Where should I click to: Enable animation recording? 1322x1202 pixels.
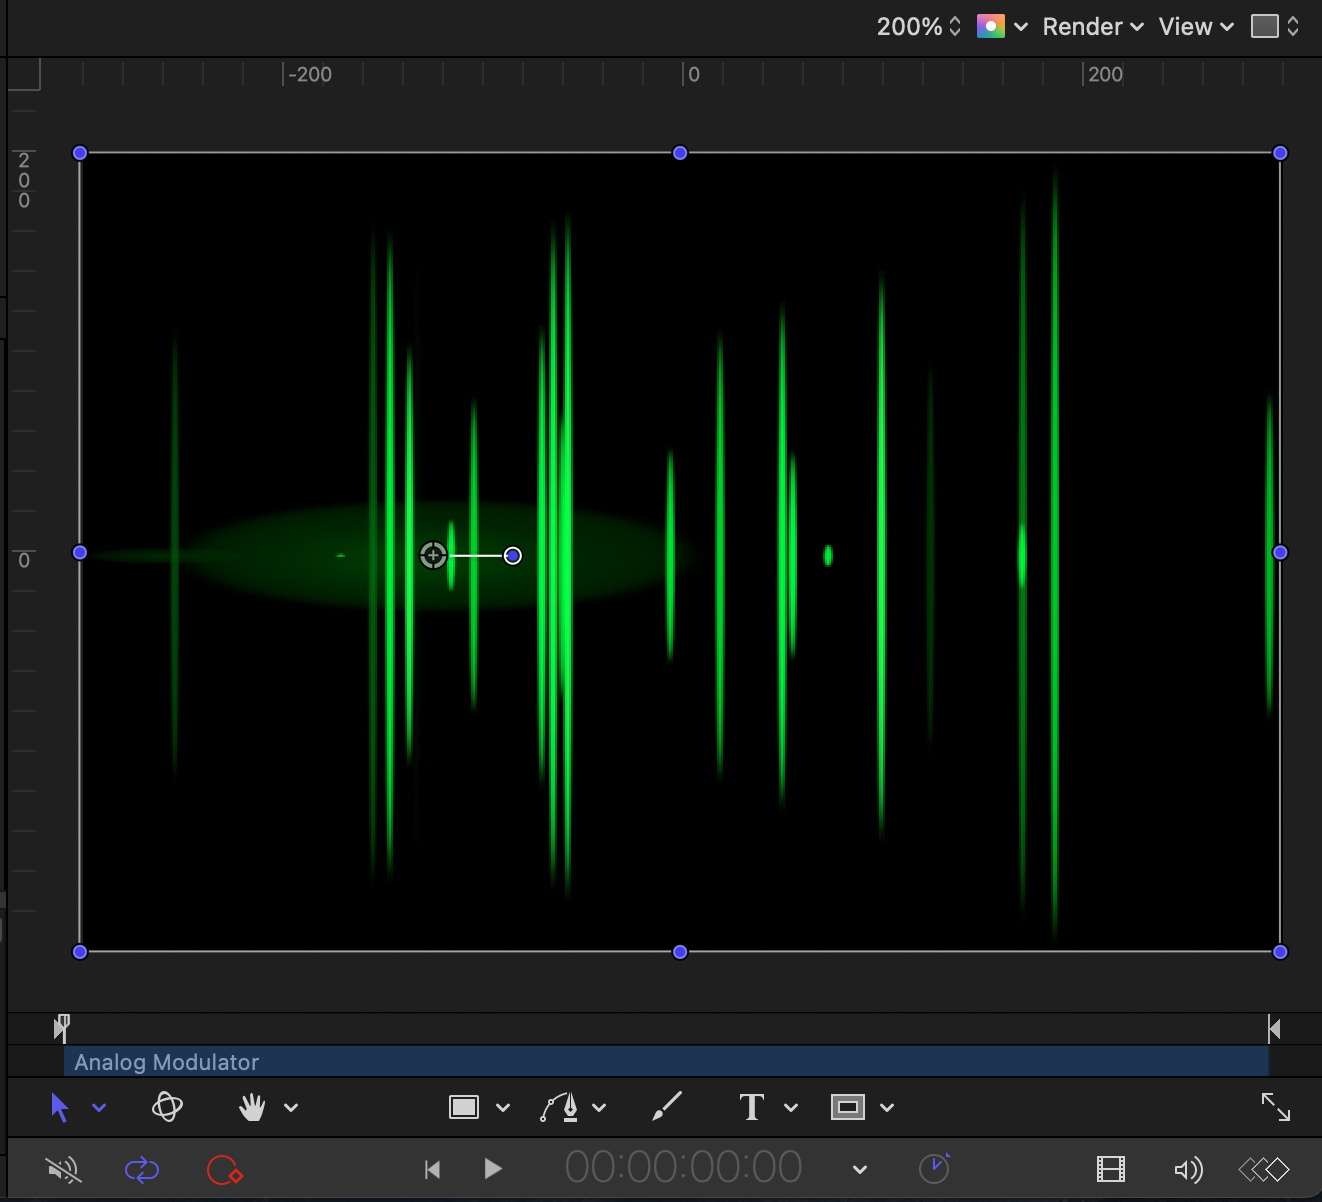pos(224,1169)
